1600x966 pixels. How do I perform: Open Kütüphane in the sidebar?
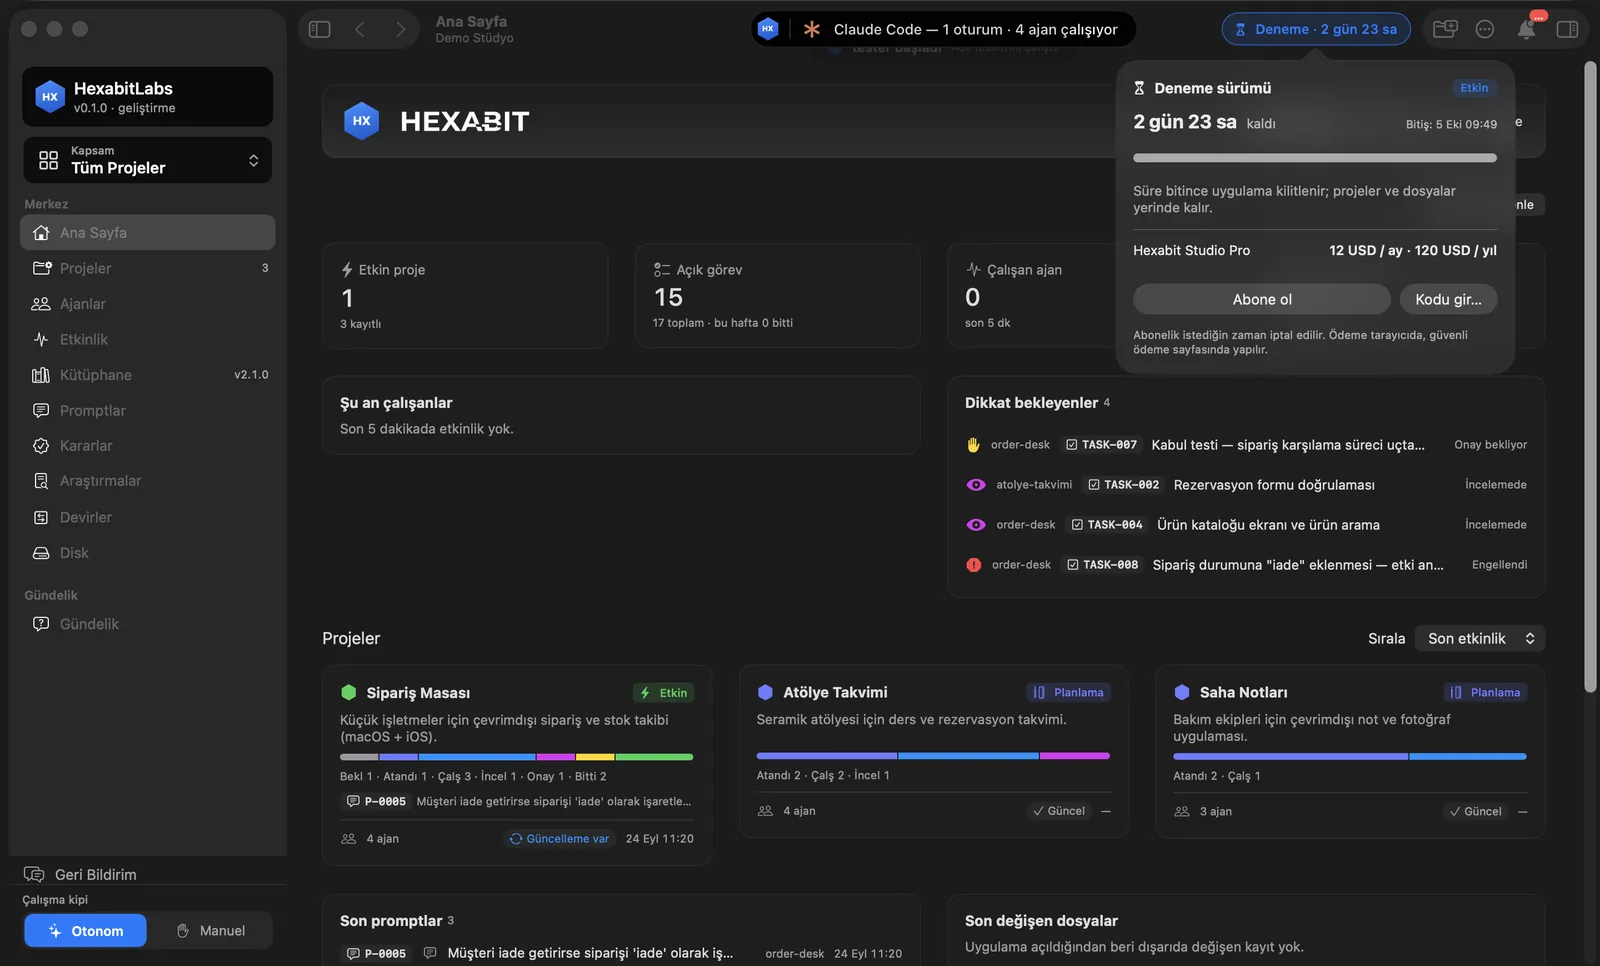pyautogui.click(x=148, y=375)
